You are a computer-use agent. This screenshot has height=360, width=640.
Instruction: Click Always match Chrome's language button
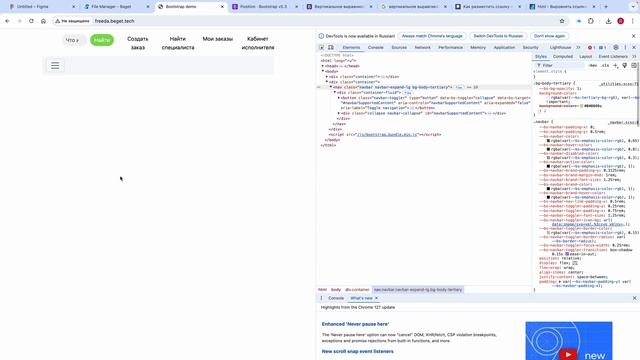432,36
